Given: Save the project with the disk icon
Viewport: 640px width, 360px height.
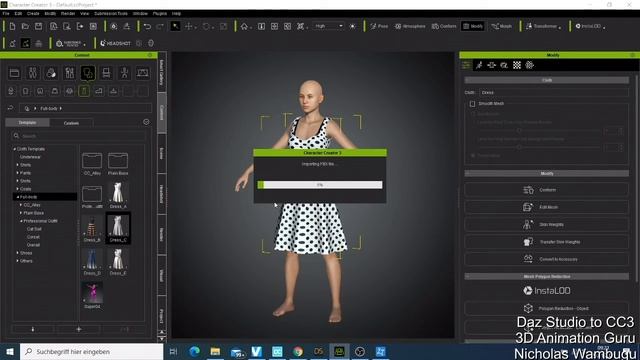Looking at the screenshot, I should tap(38, 26).
